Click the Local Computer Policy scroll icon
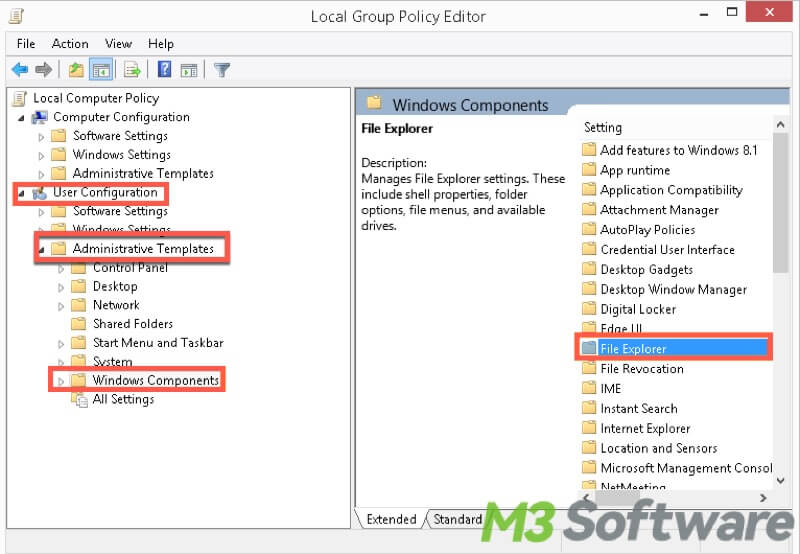The image size is (800, 554). [x=19, y=98]
